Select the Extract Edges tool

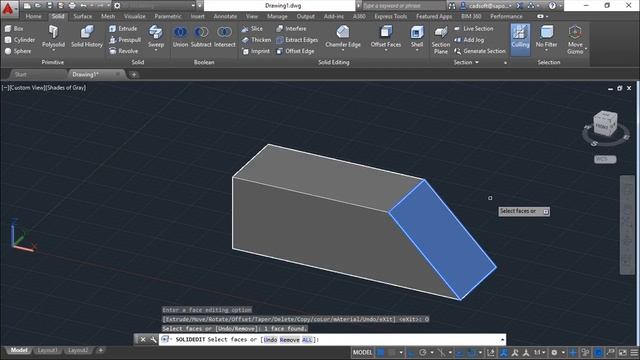coord(297,40)
